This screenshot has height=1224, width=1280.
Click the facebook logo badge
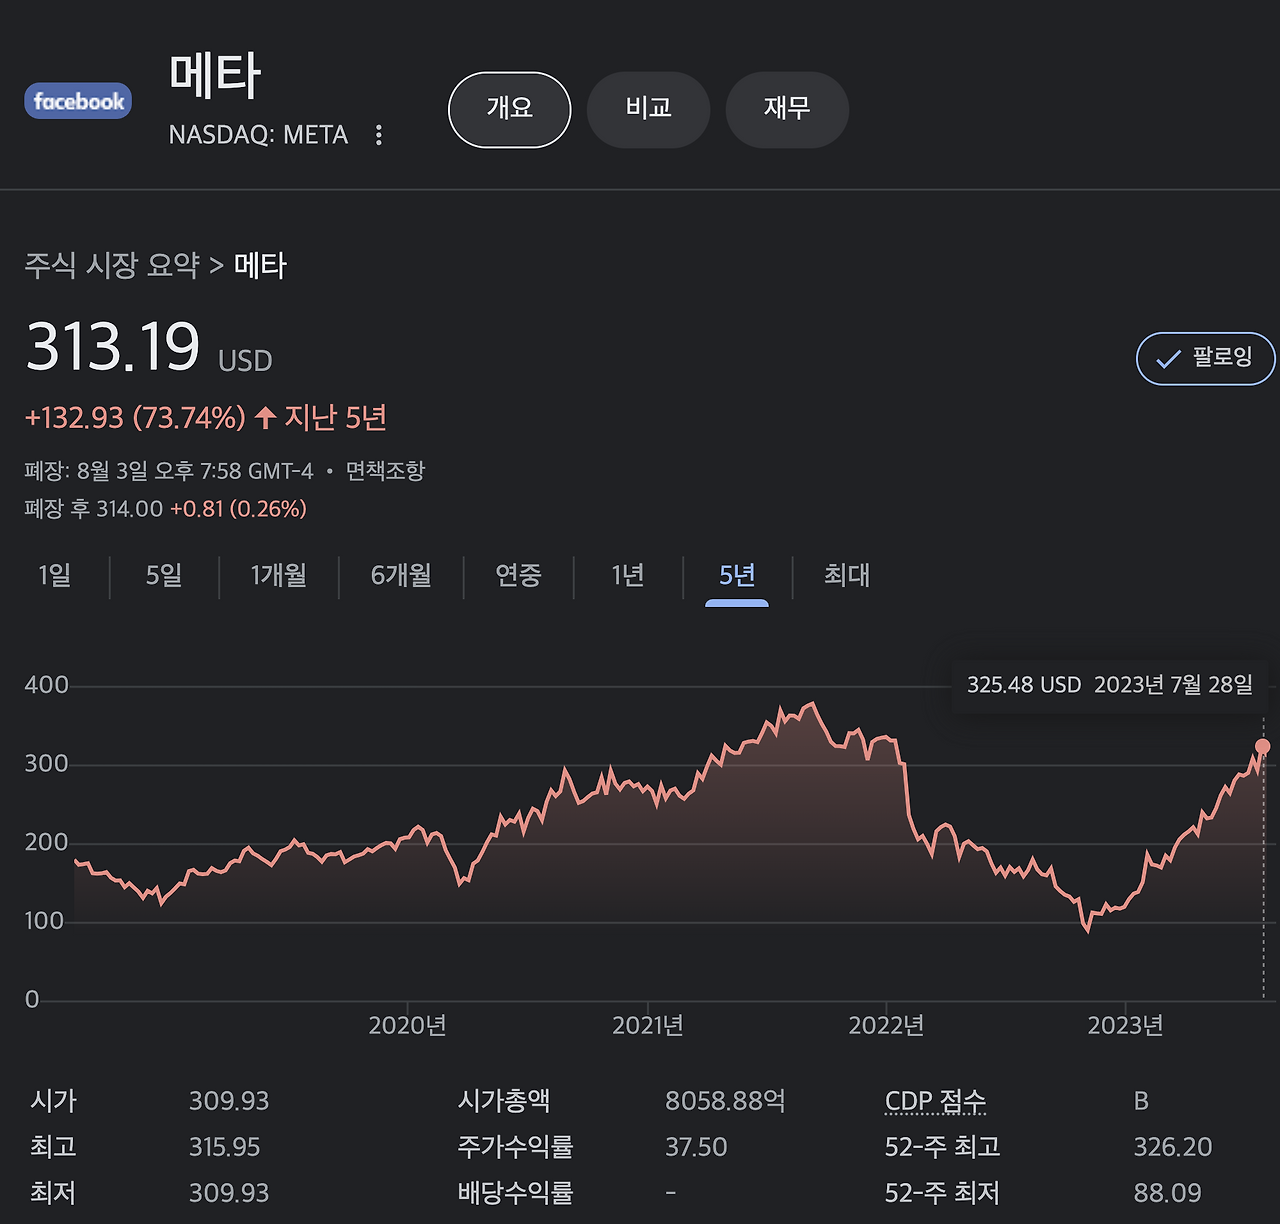tap(78, 101)
